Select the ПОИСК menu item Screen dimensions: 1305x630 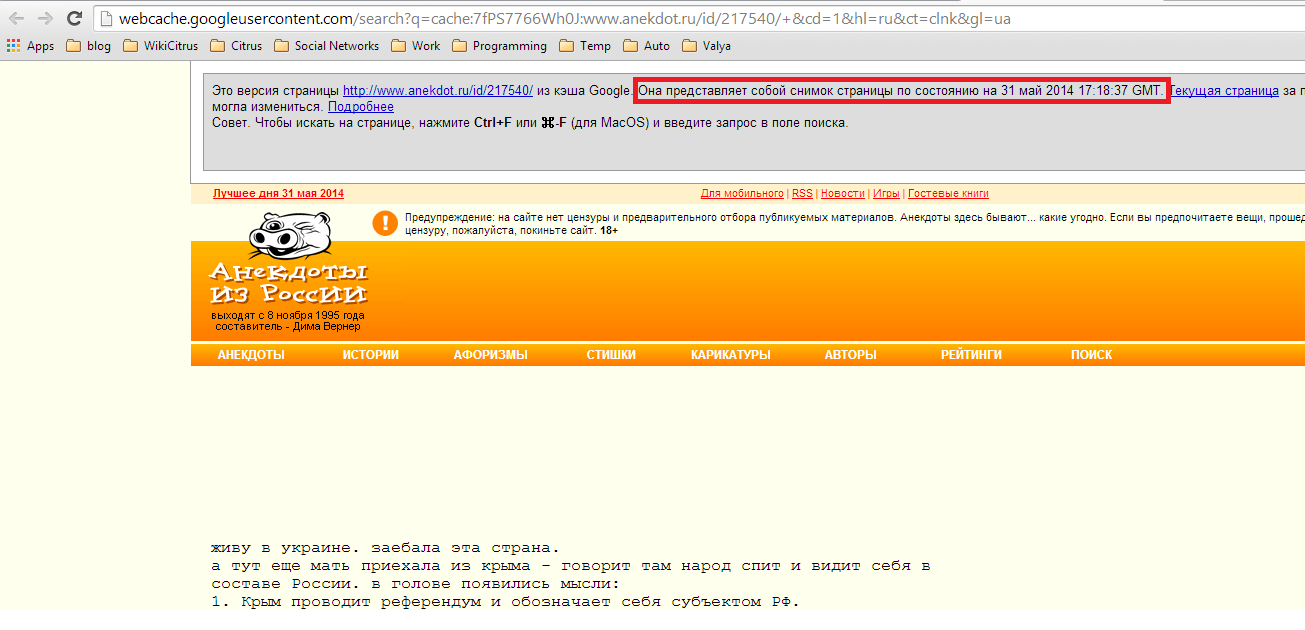pos(1091,355)
